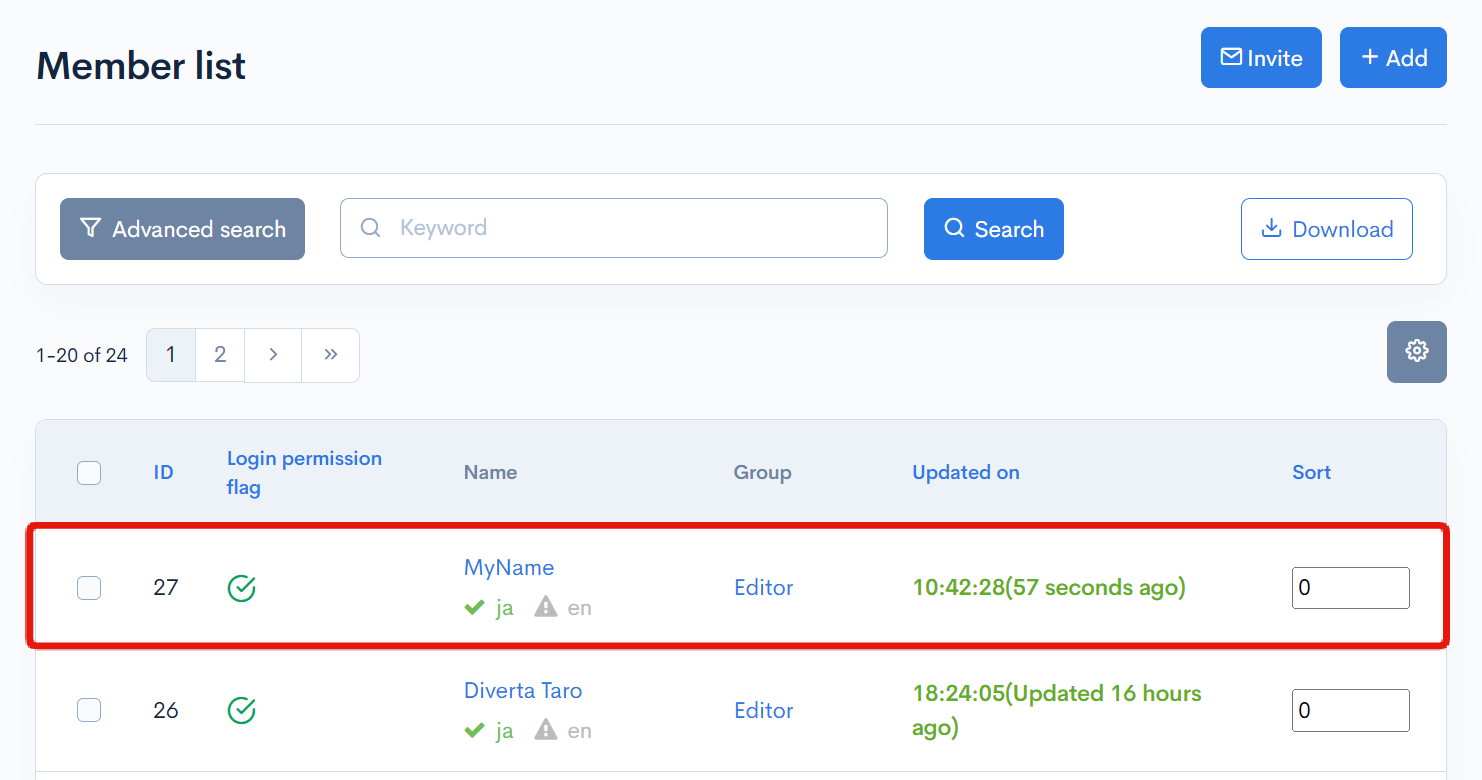Jump to the last page using the double chevron

(330, 355)
